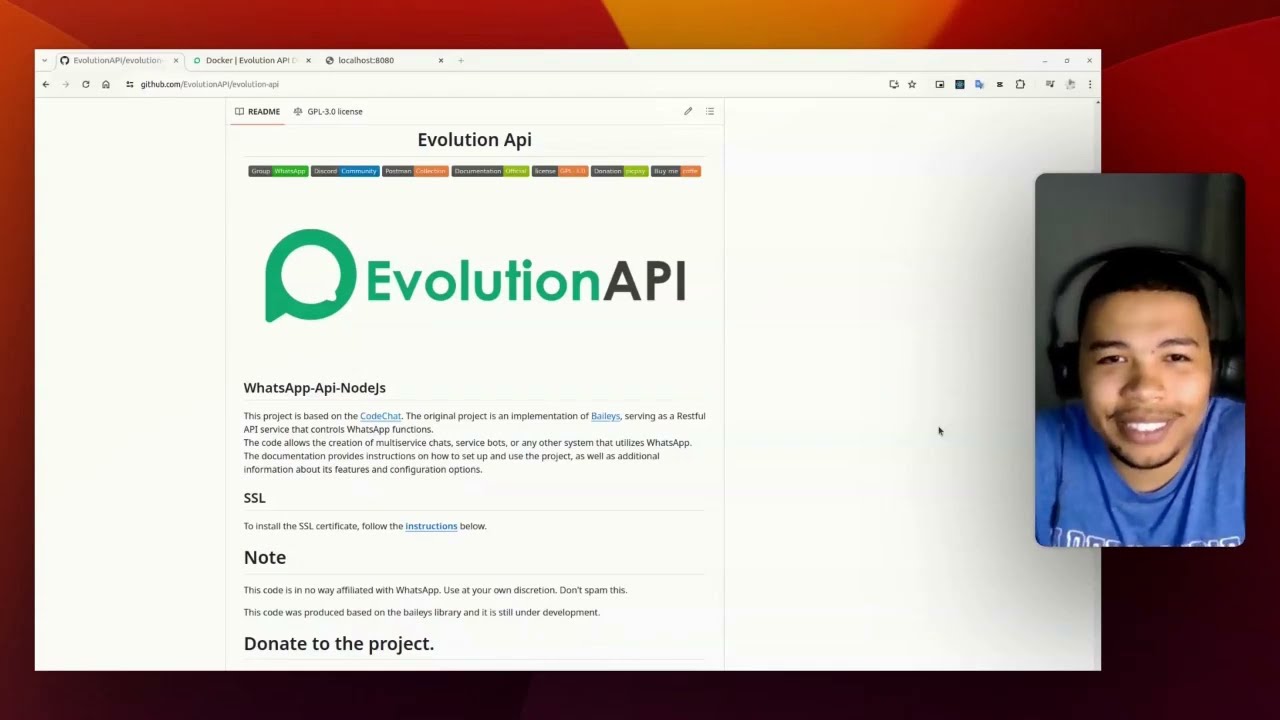This screenshot has width=1280, height=720.
Task: Click the WhatsApp-Api-NodeJs heading
Action: click(x=314, y=388)
